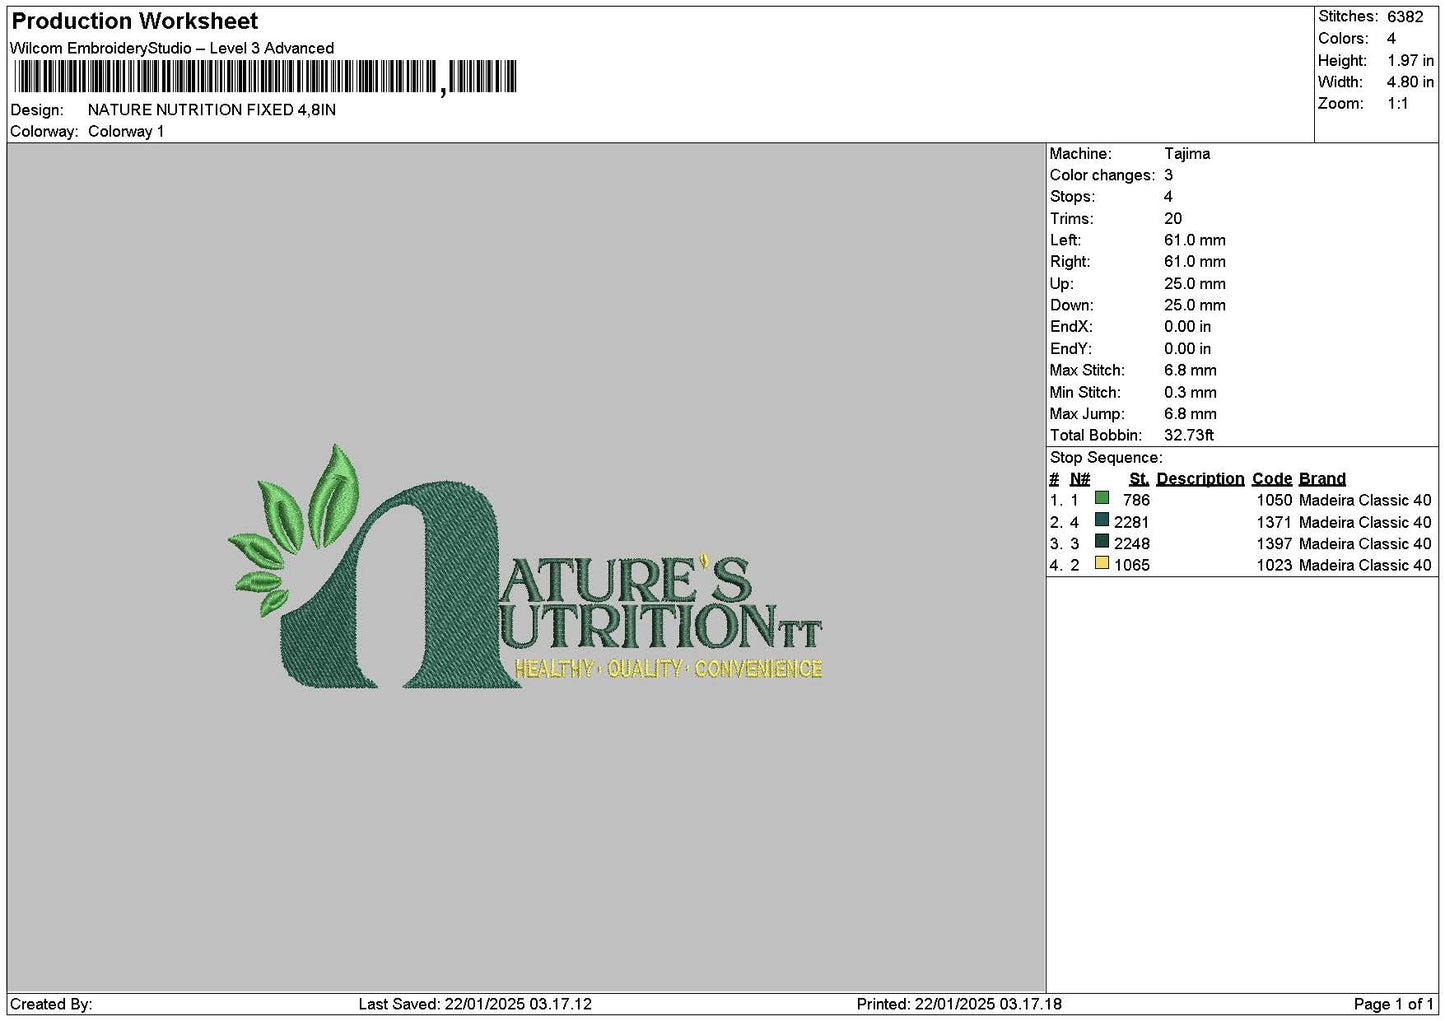
Task: Click stitch count '2248' in stop sequence
Action: [1132, 544]
